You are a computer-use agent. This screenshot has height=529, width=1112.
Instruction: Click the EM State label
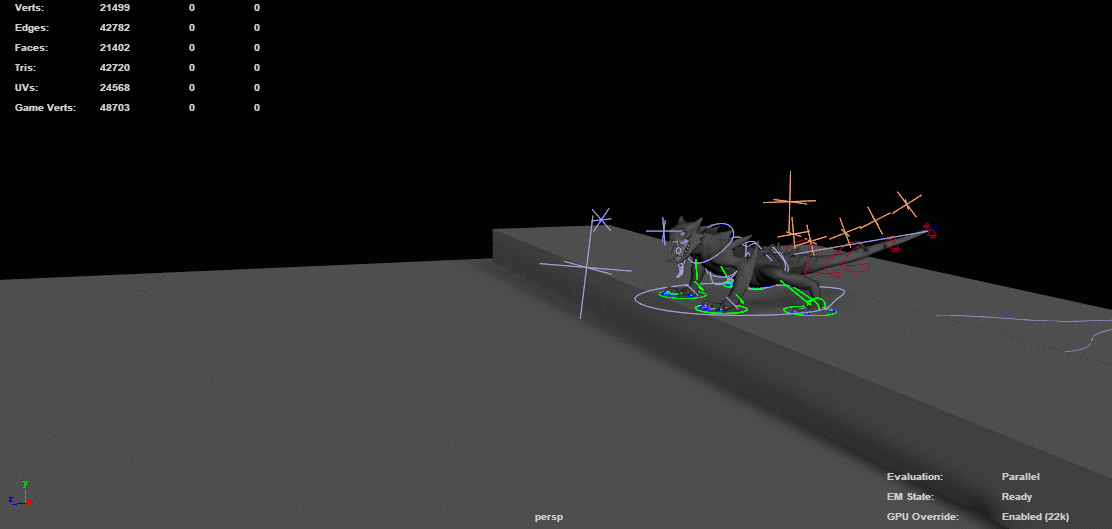click(x=911, y=497)
